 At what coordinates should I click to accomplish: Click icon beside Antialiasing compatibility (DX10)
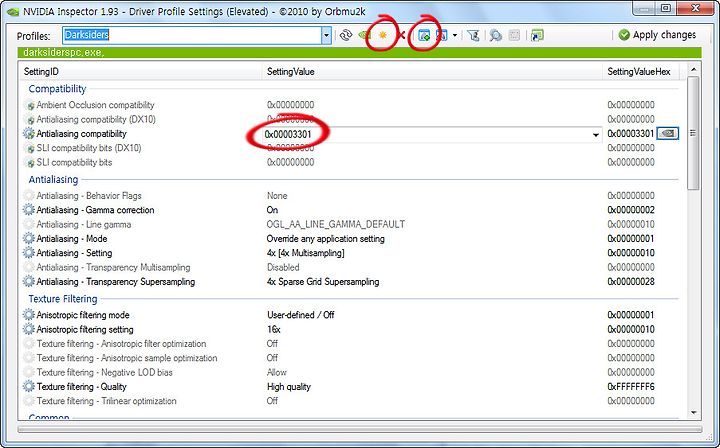pyautogui.click(x=29, y=119)
